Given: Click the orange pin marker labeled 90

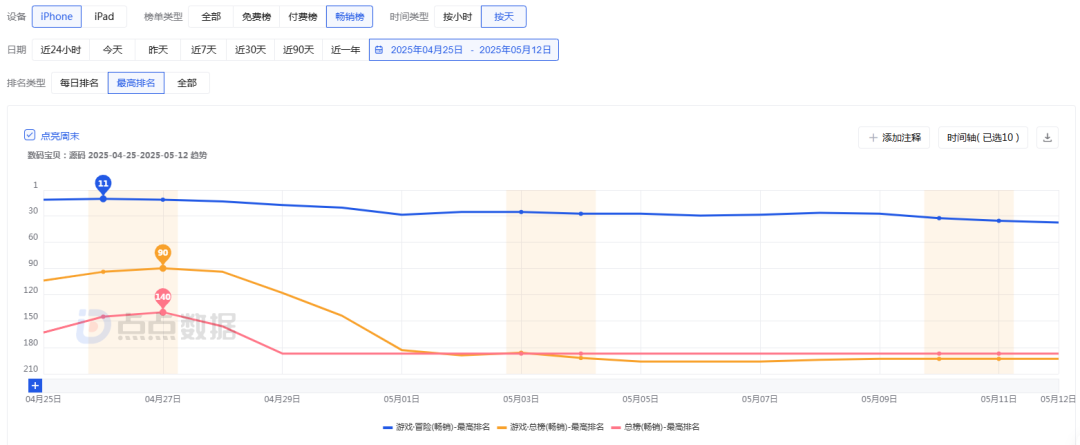Looking at the screenshot, I should [x=163, y=253].
